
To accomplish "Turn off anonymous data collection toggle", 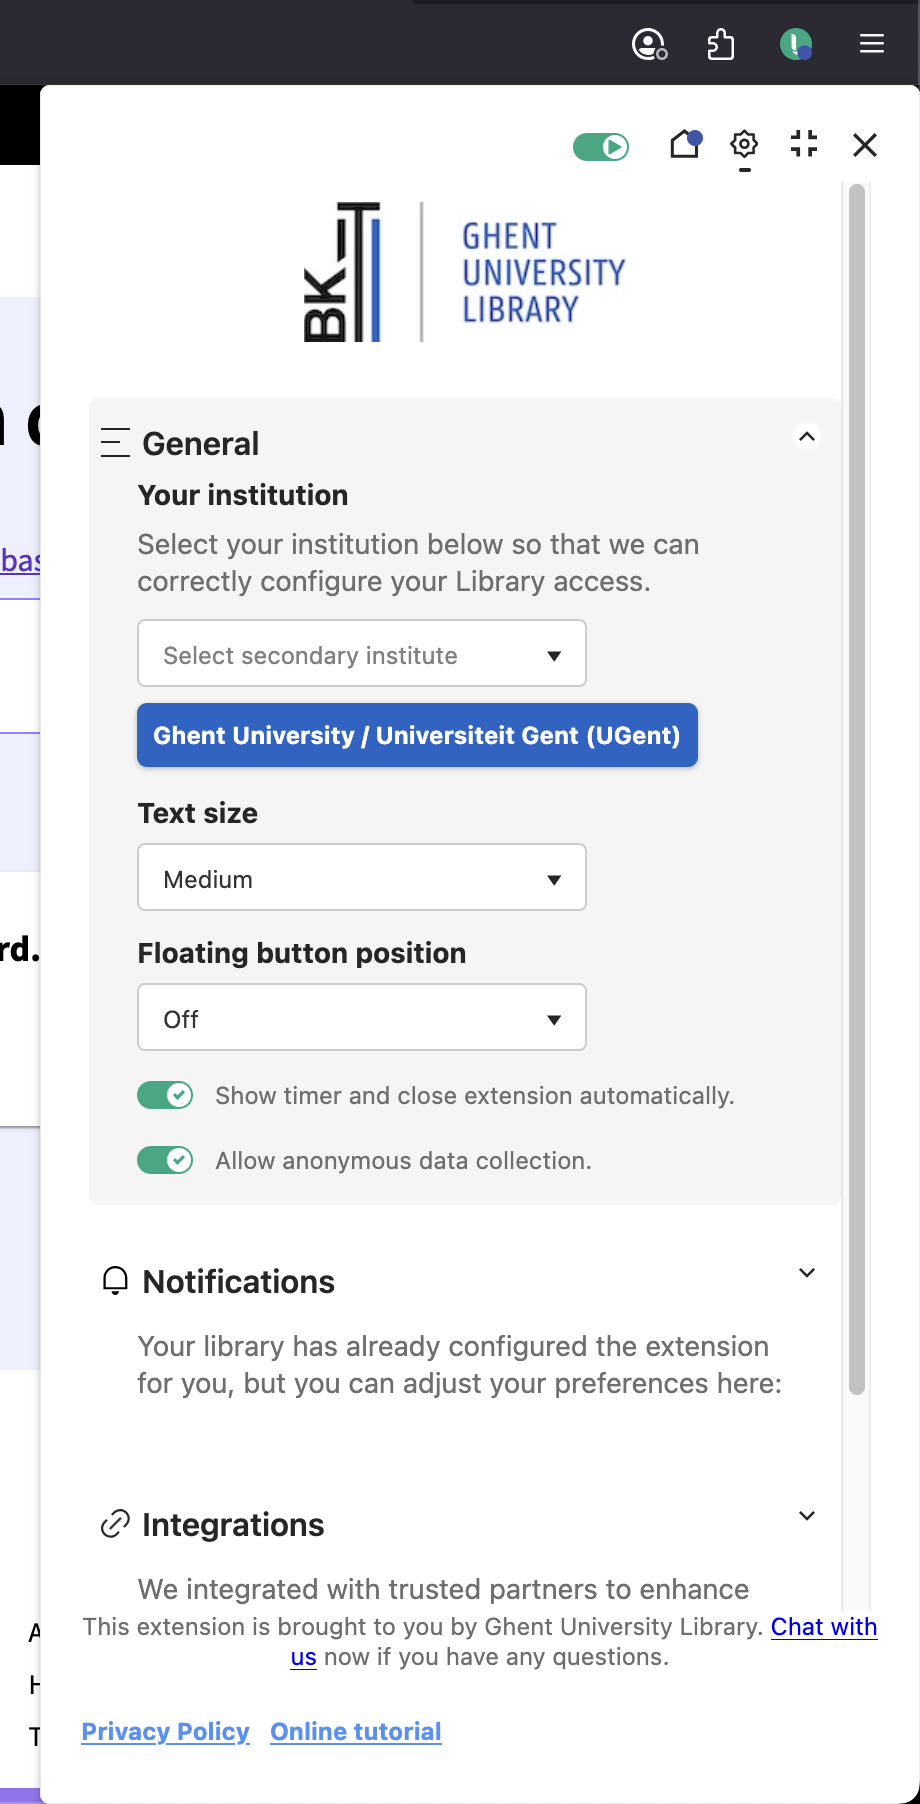I will tap(165, 1160).
